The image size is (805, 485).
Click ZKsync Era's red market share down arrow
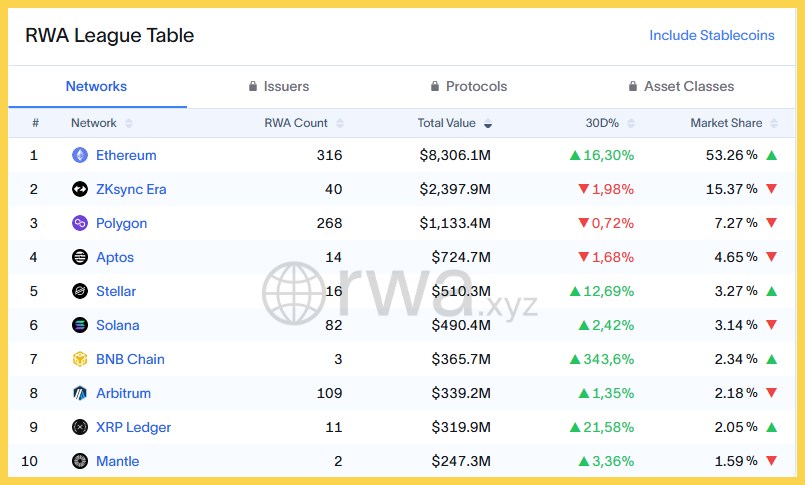[771, 189]
